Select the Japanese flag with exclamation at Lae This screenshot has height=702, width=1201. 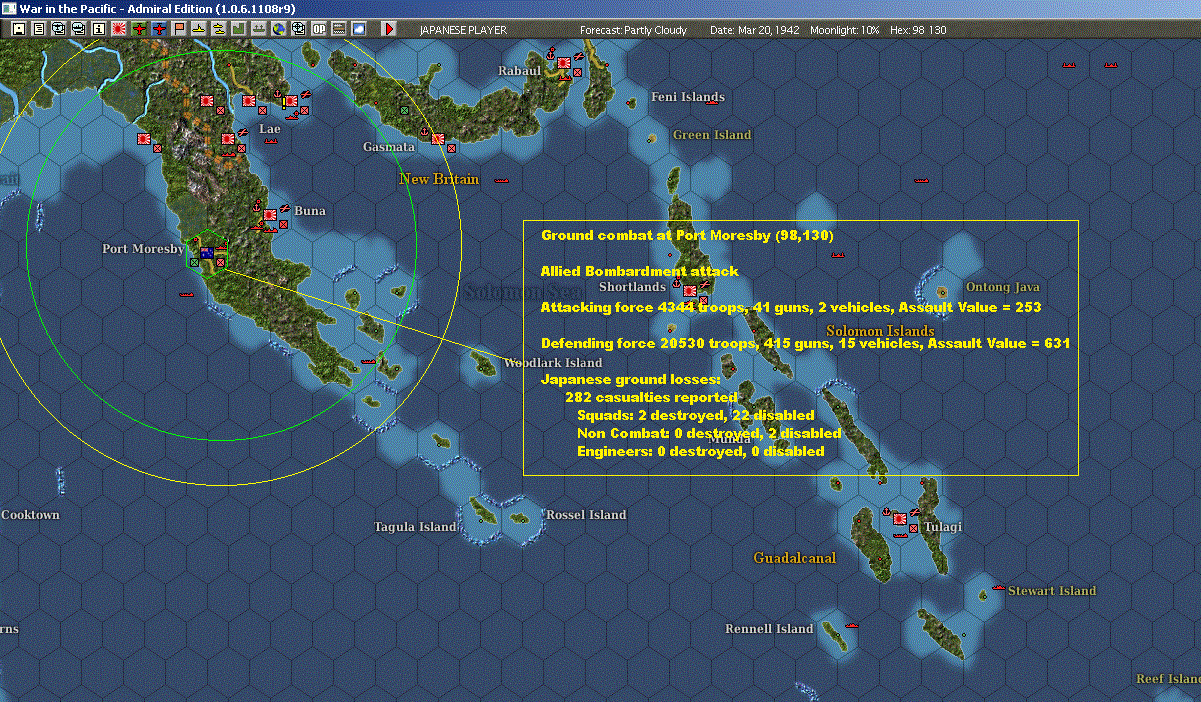(x=290, y=100)
